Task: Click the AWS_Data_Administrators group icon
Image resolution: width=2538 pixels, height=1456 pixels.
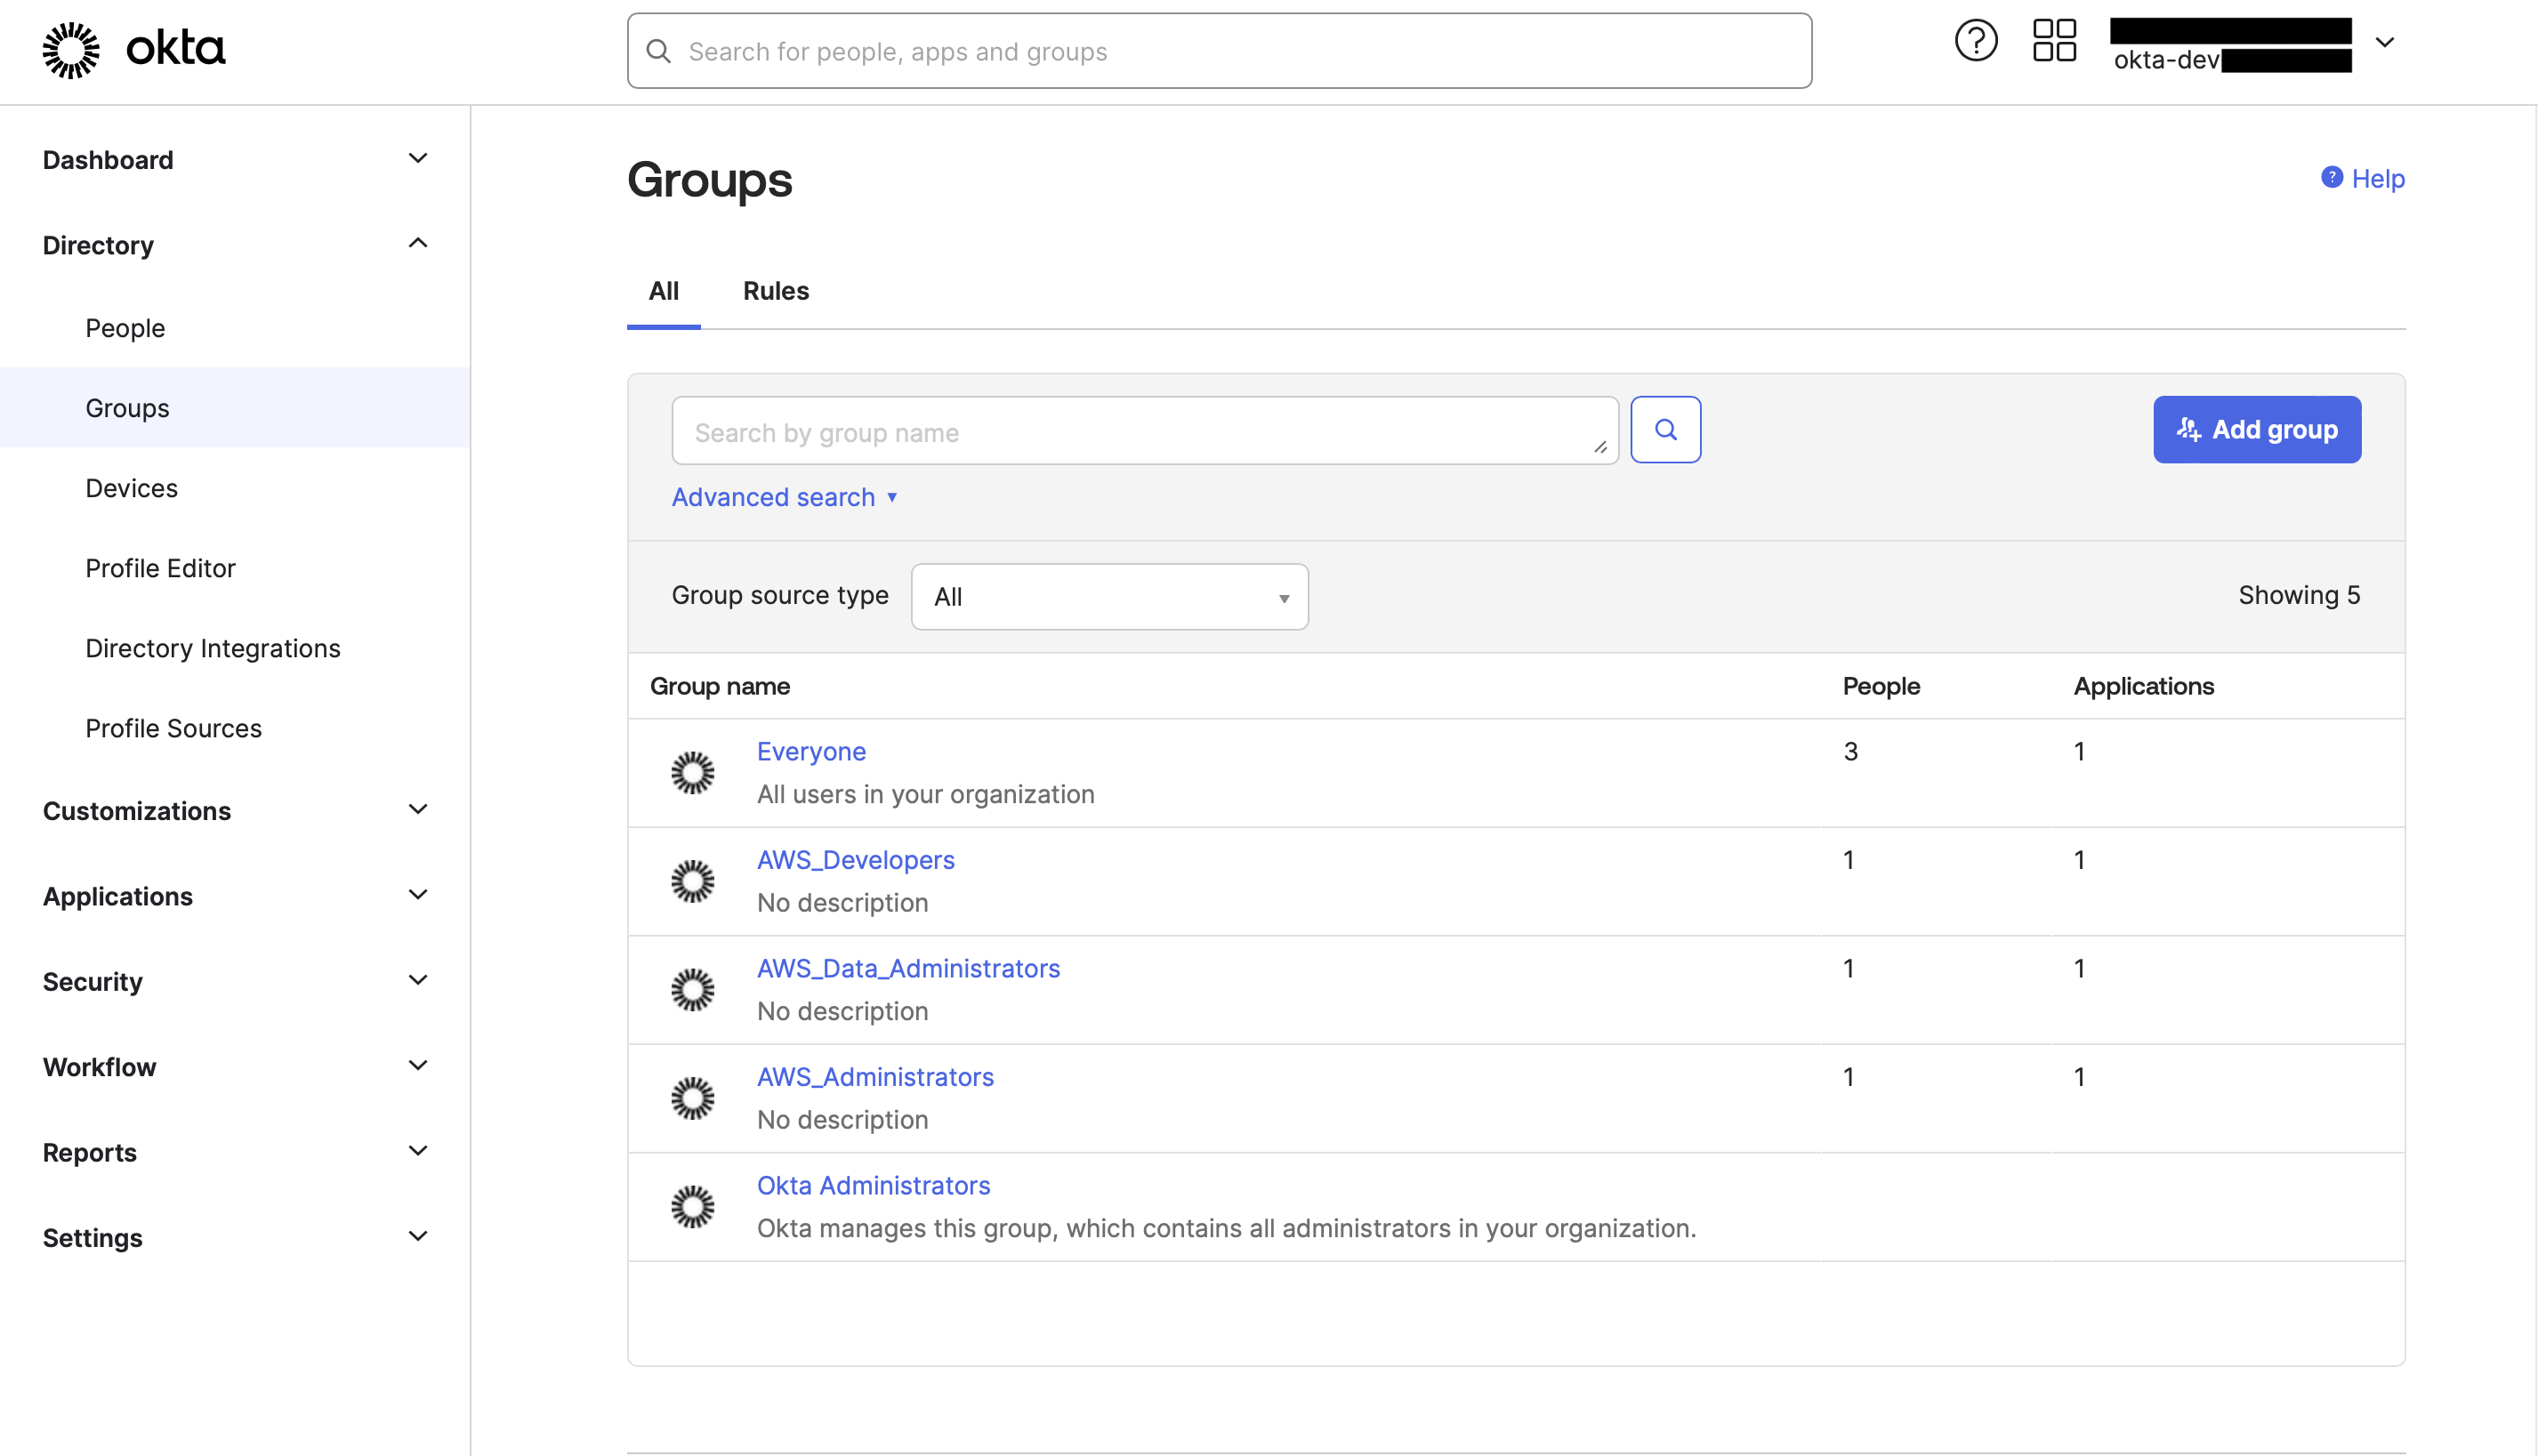Action: click(x=693, y=990)
